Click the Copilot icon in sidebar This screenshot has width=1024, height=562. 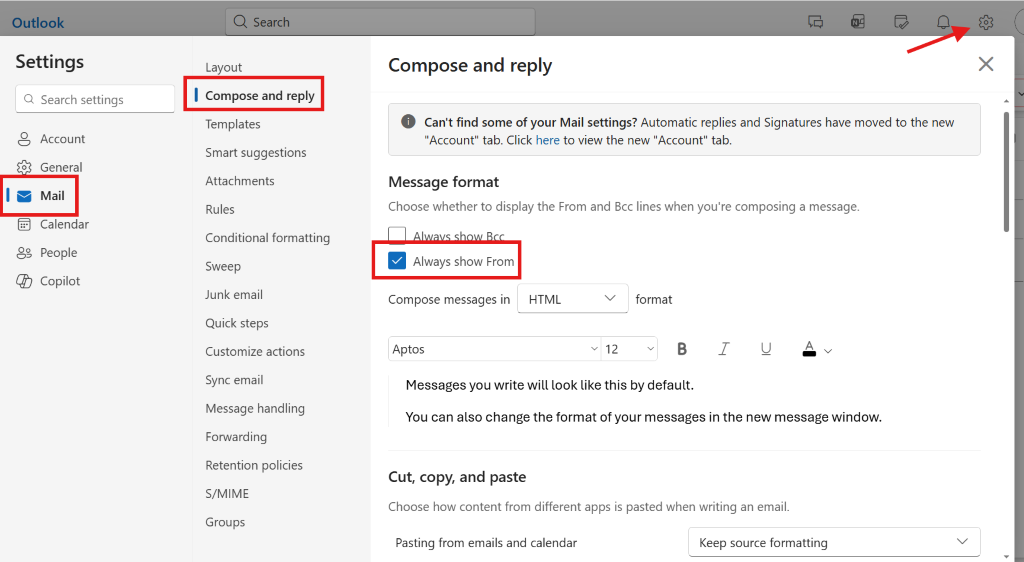click(24, 281)
